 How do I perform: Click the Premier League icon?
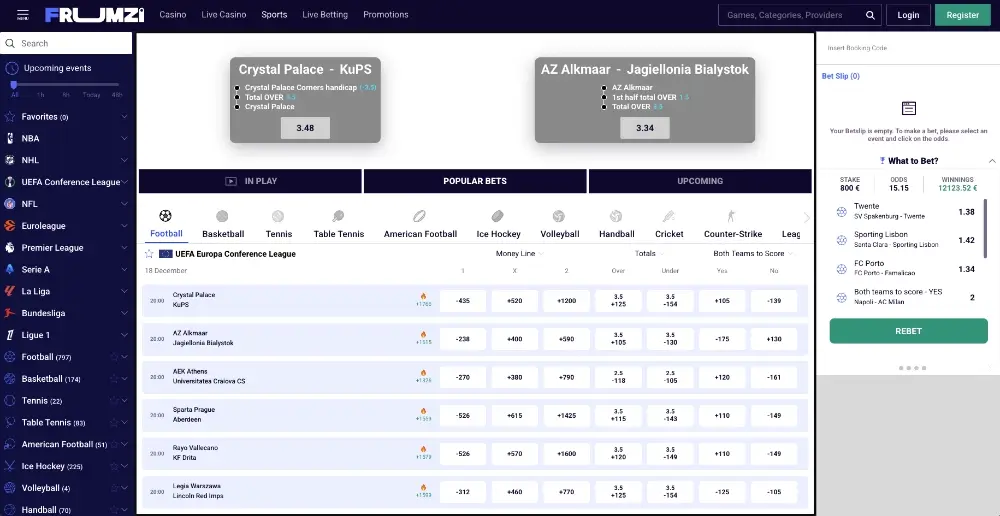pyautogui.click(x=10, y=247)
